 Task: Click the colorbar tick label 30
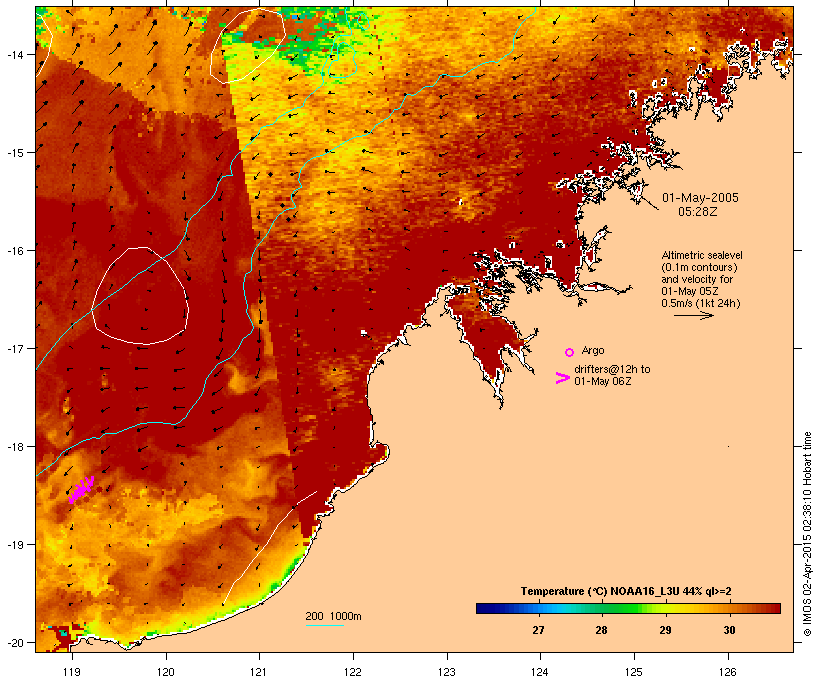[x=729, y=630]
